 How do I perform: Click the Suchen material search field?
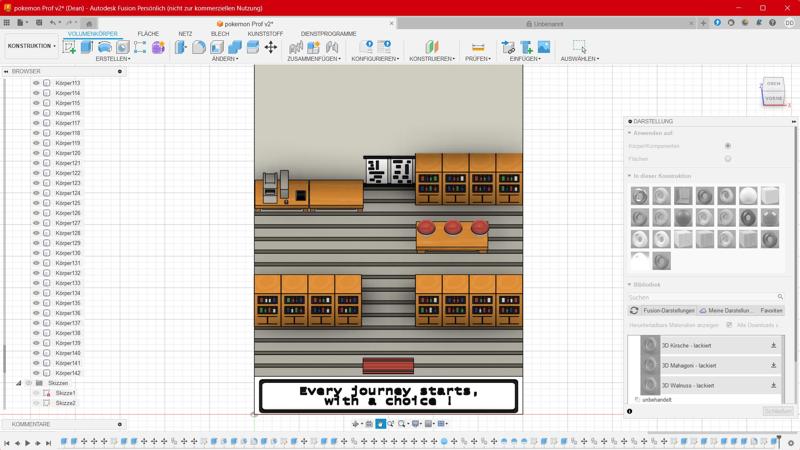(706, 297)
